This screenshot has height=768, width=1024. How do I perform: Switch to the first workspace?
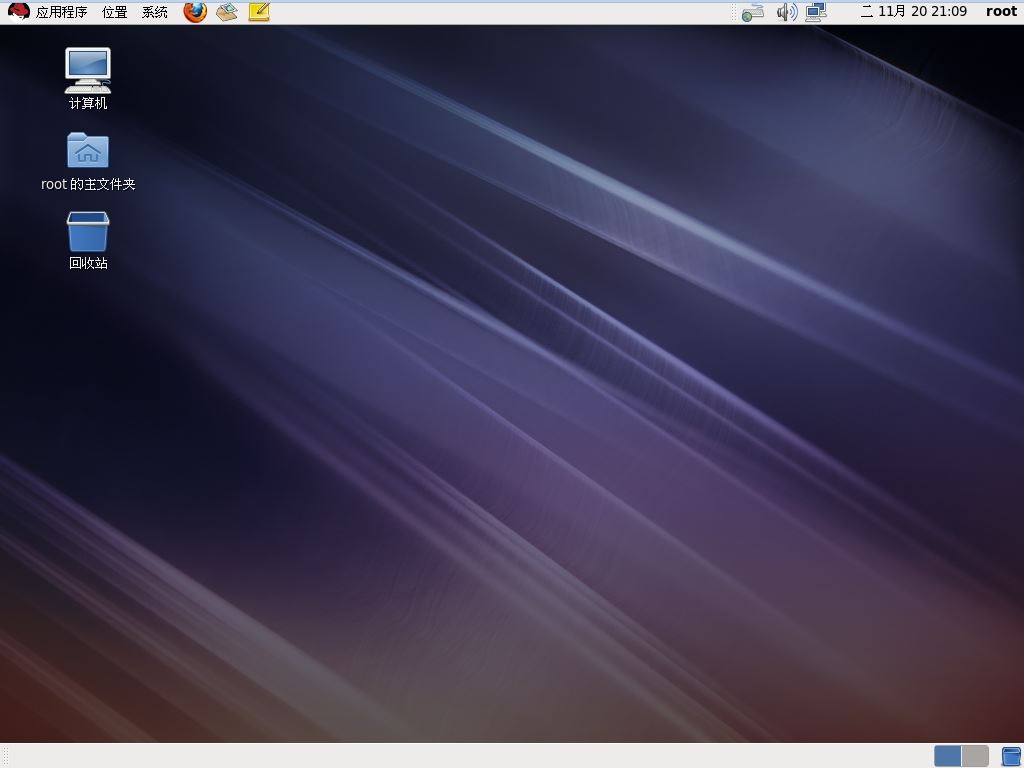coord(948,756)
